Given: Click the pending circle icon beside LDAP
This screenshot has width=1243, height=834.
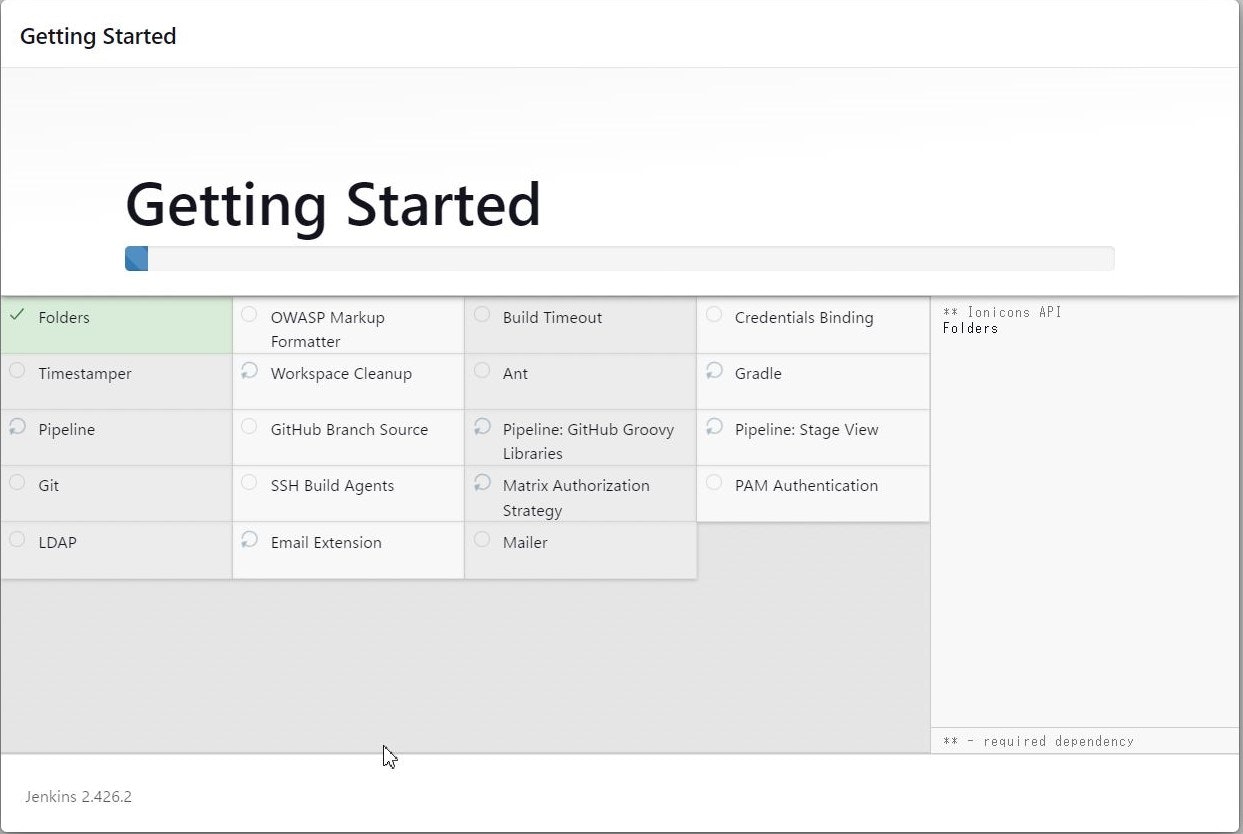Looking at the screenshot, I should pos(17,539).
